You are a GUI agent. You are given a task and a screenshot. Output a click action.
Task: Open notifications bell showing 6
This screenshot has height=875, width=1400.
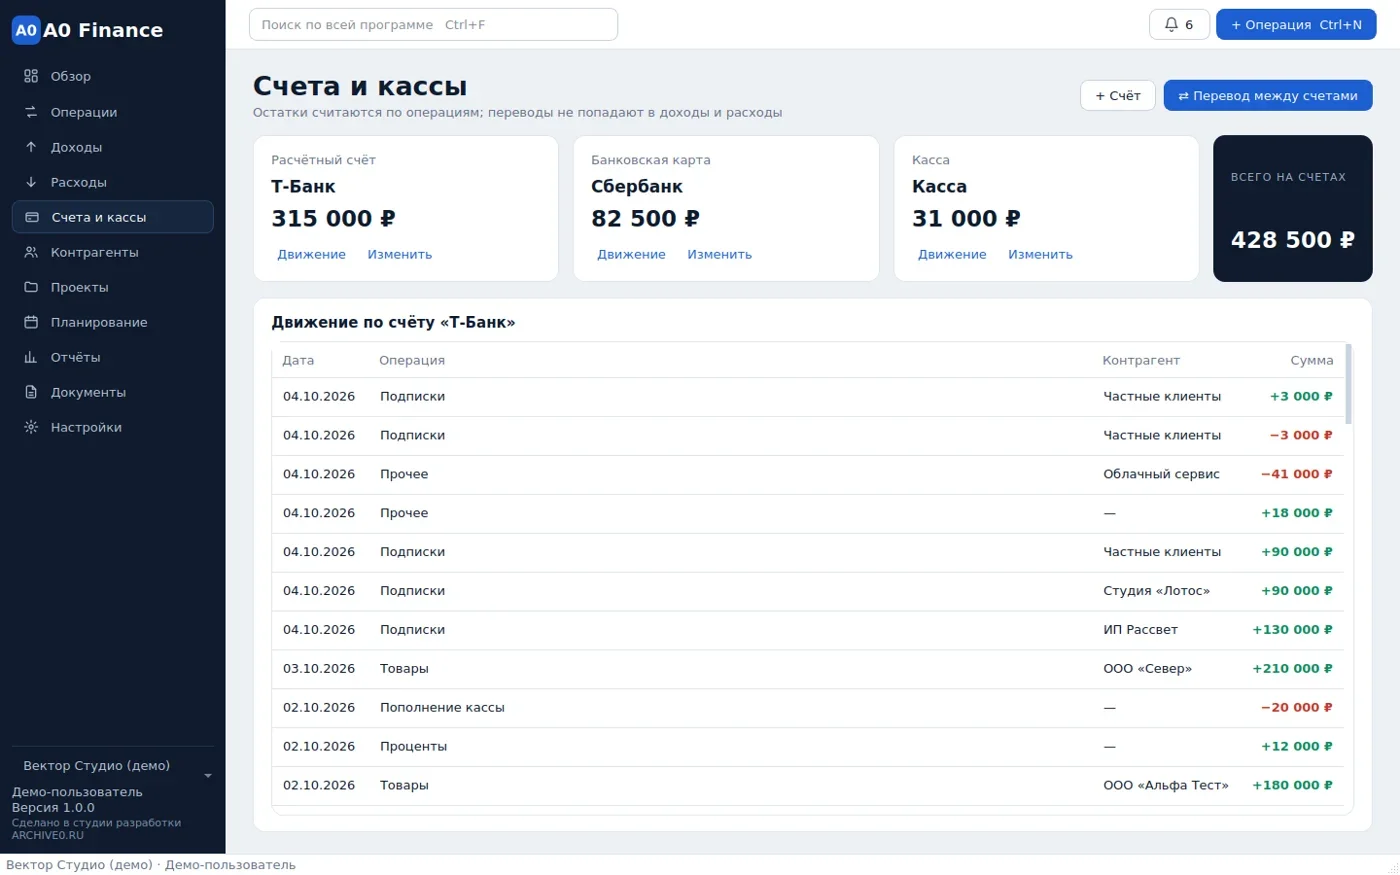(1179, 25)
